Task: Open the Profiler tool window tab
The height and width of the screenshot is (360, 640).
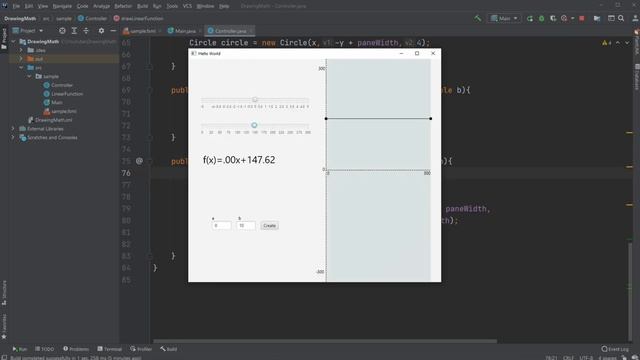Action: pyautogui.click(x=141, y=349)
